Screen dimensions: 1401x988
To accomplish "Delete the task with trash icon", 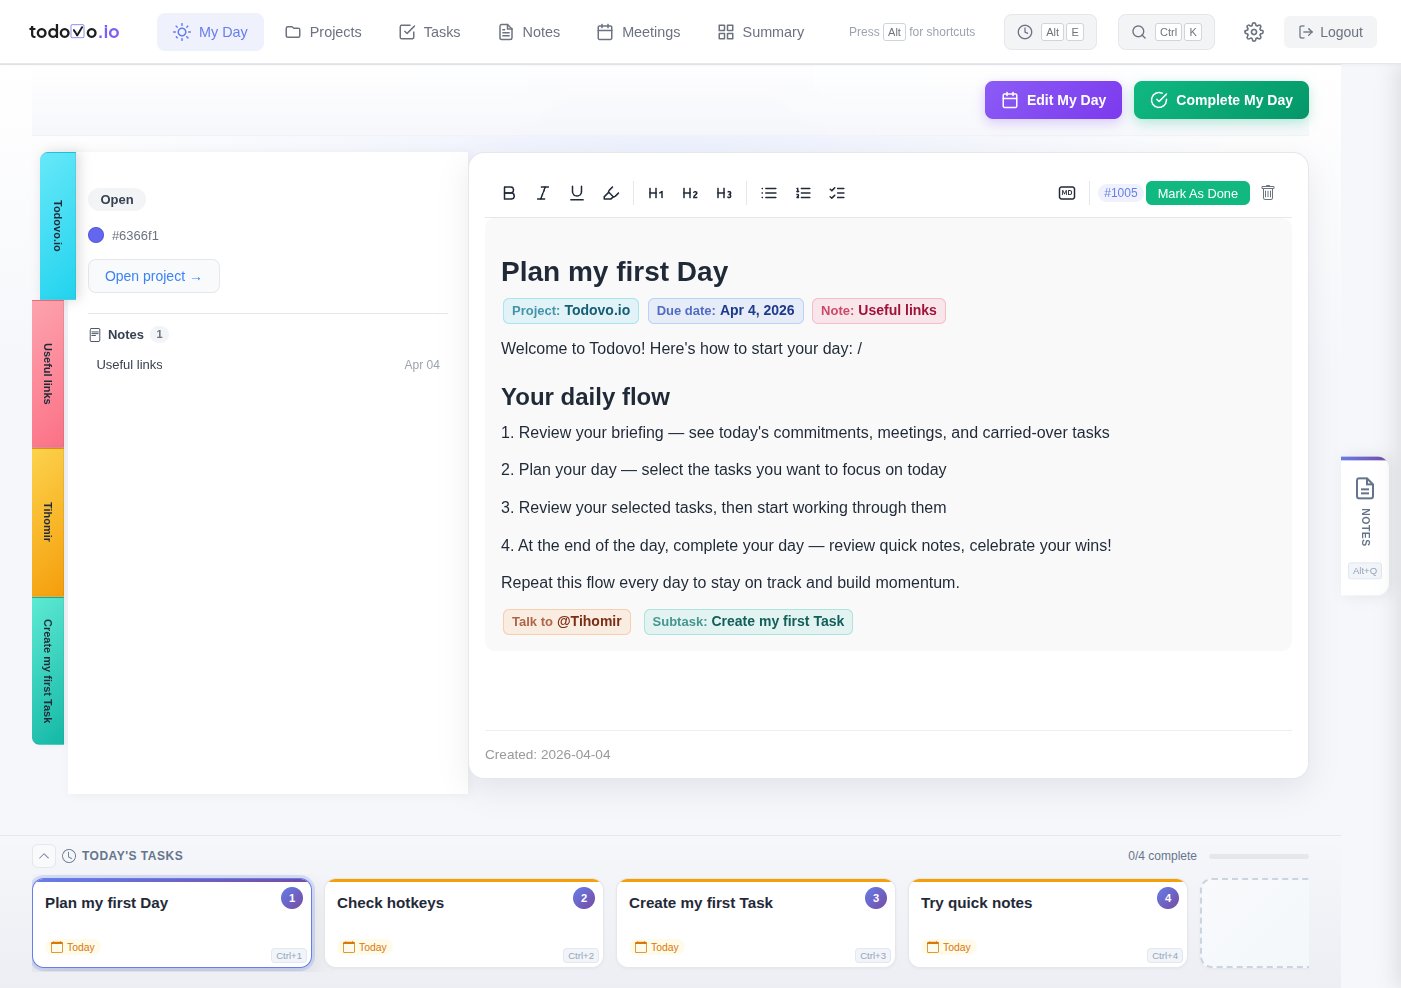I will (1268, 193).
